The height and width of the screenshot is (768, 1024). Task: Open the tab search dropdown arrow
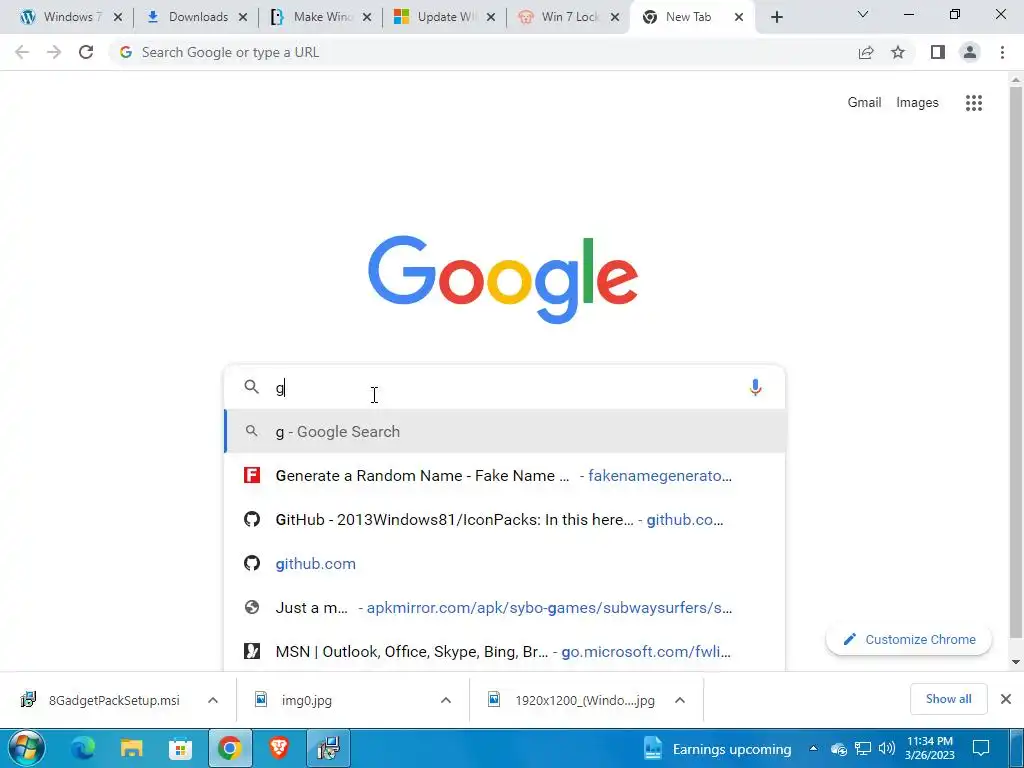863,14
